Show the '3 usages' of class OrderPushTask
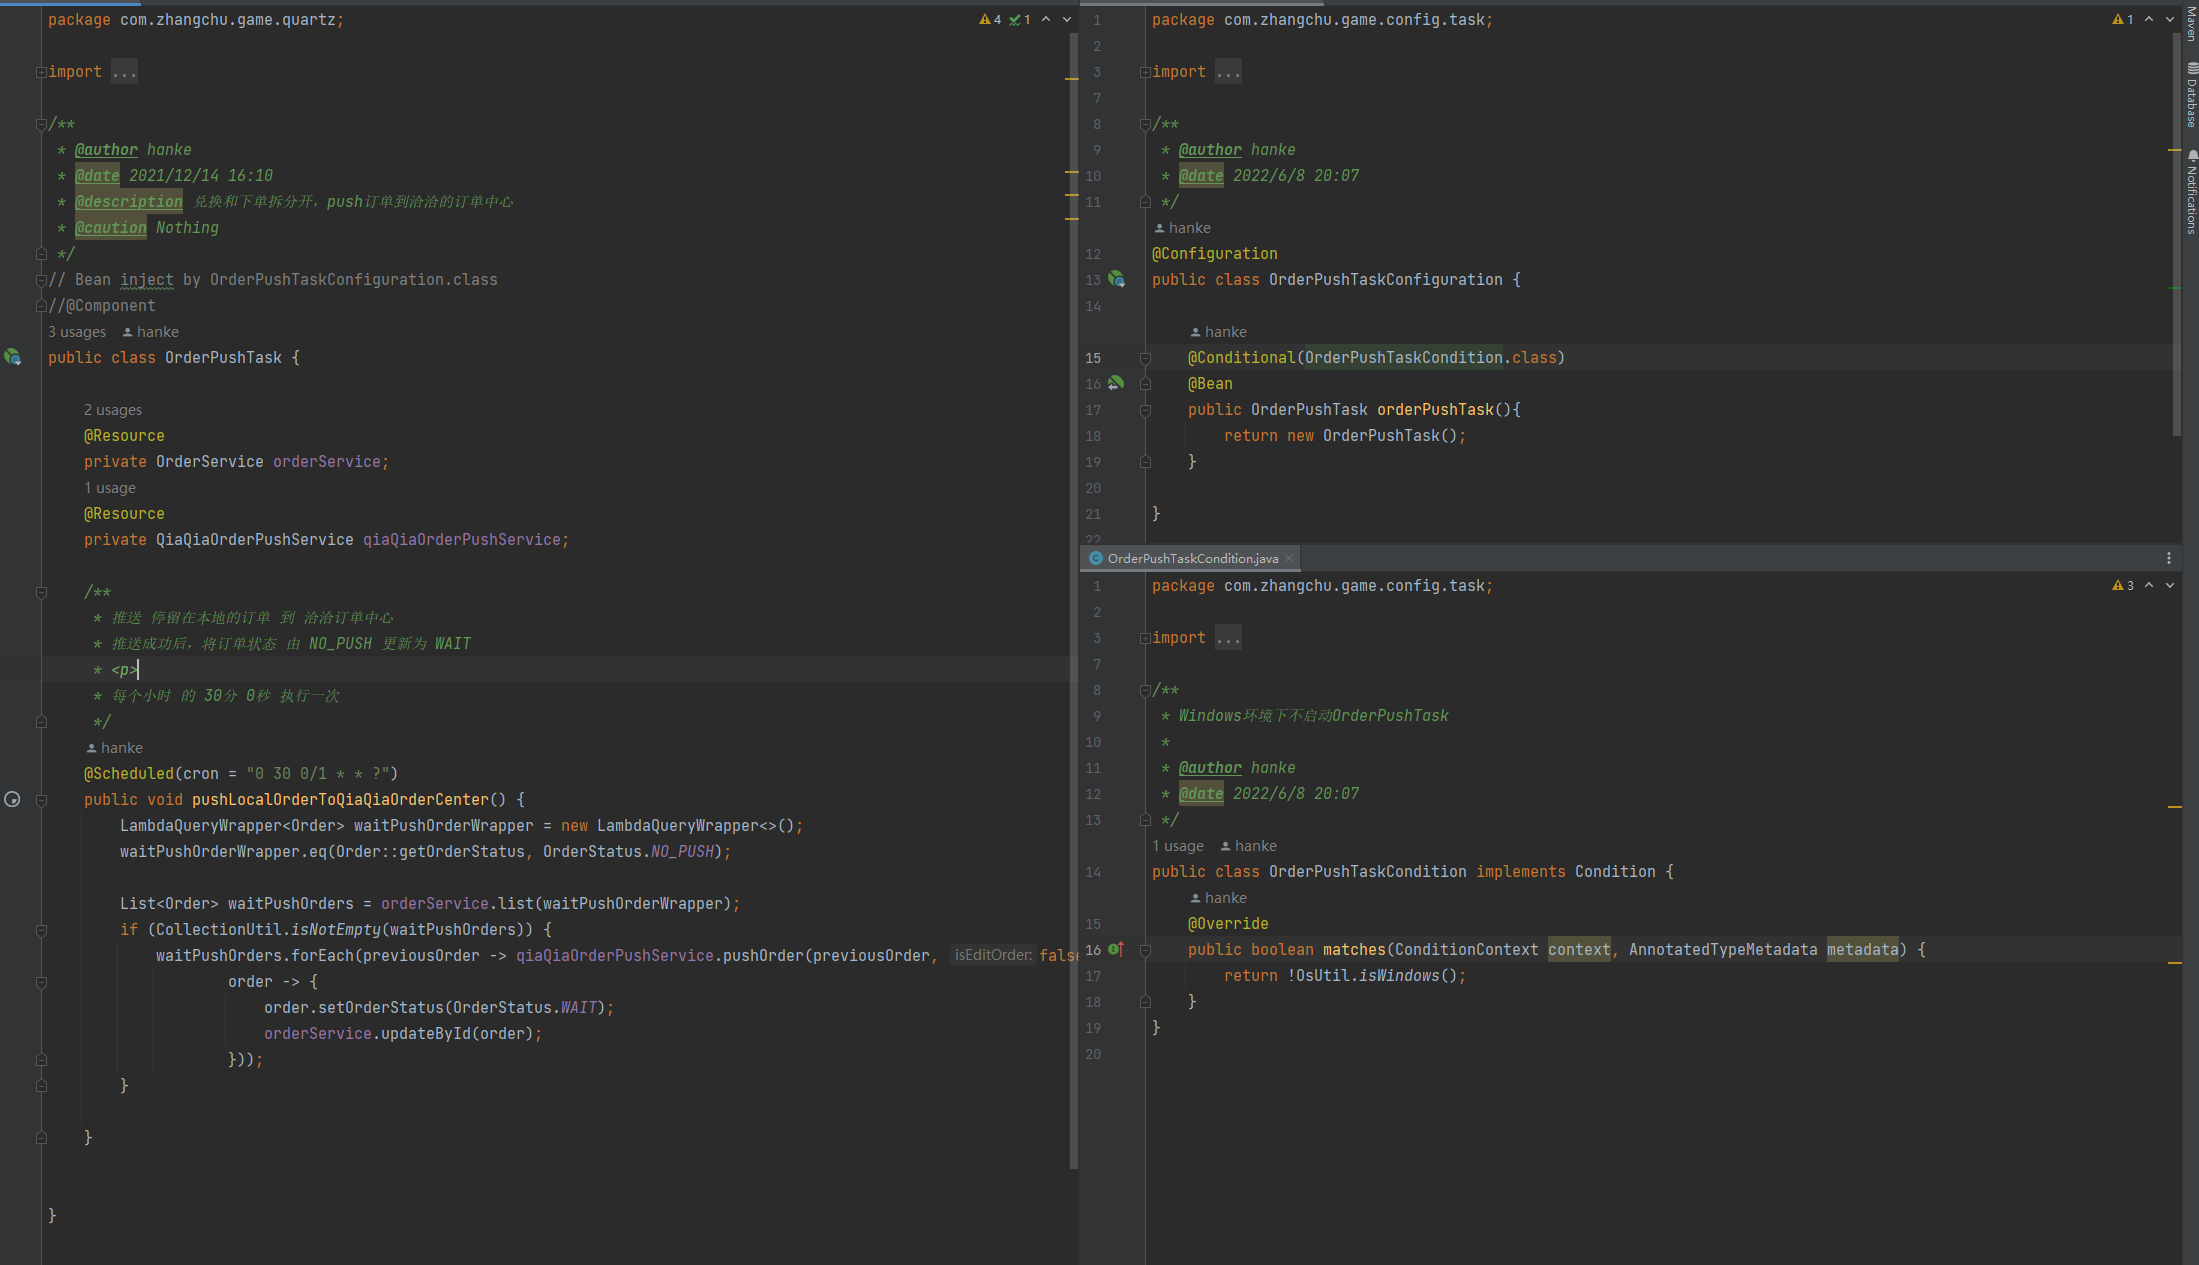Viewport: 2199px width, 1265px height. pos(77,332)
